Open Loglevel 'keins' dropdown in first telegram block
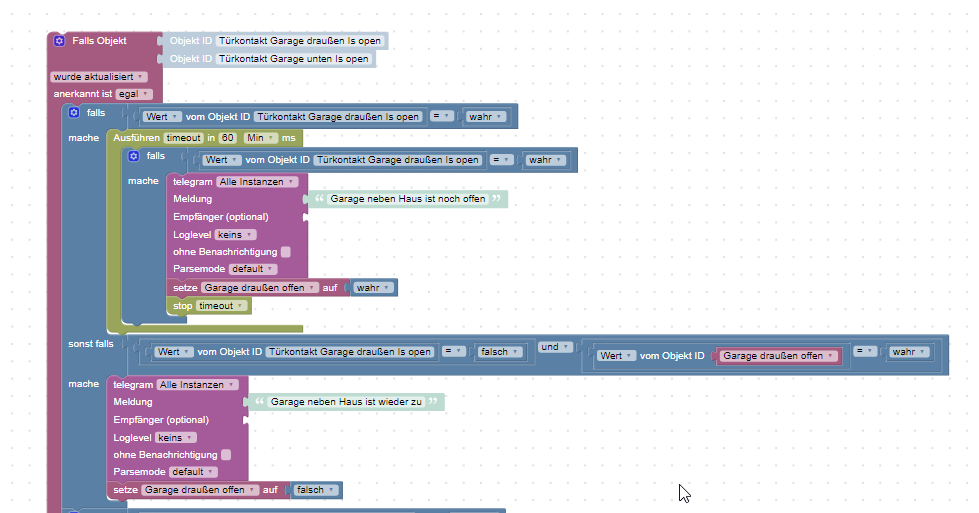979x513 pixels. (x=235, y=235)
